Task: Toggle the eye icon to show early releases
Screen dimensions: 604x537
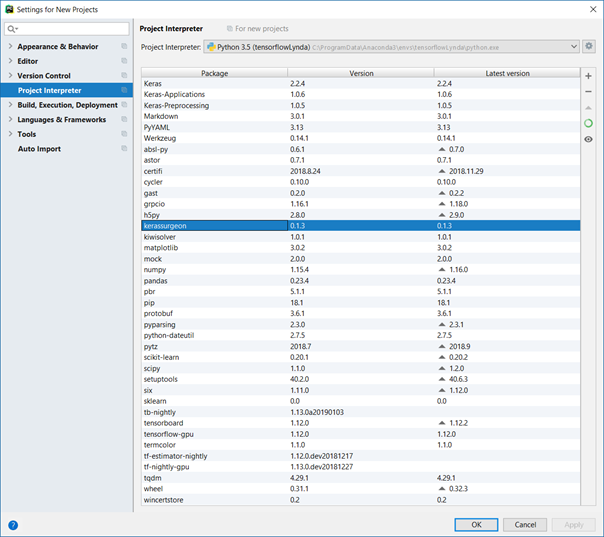Action: click(588, 139)
